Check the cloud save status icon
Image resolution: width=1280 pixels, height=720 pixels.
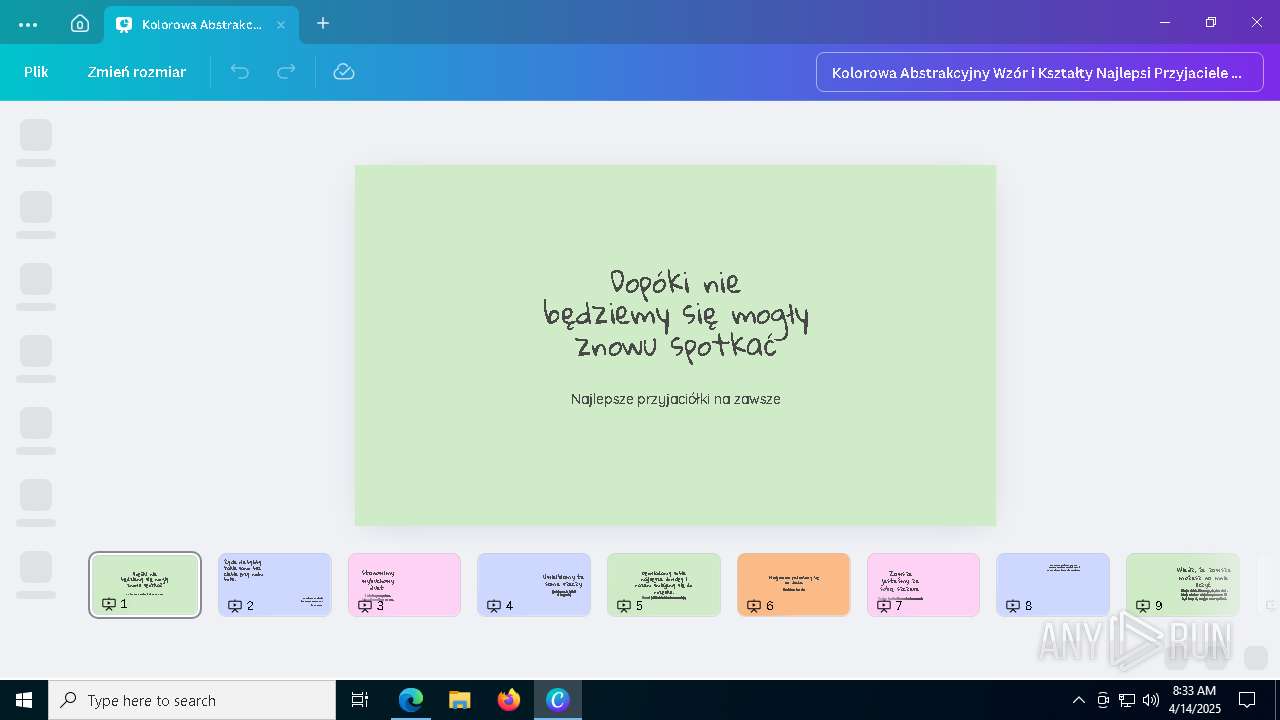[x=344, y=71]
